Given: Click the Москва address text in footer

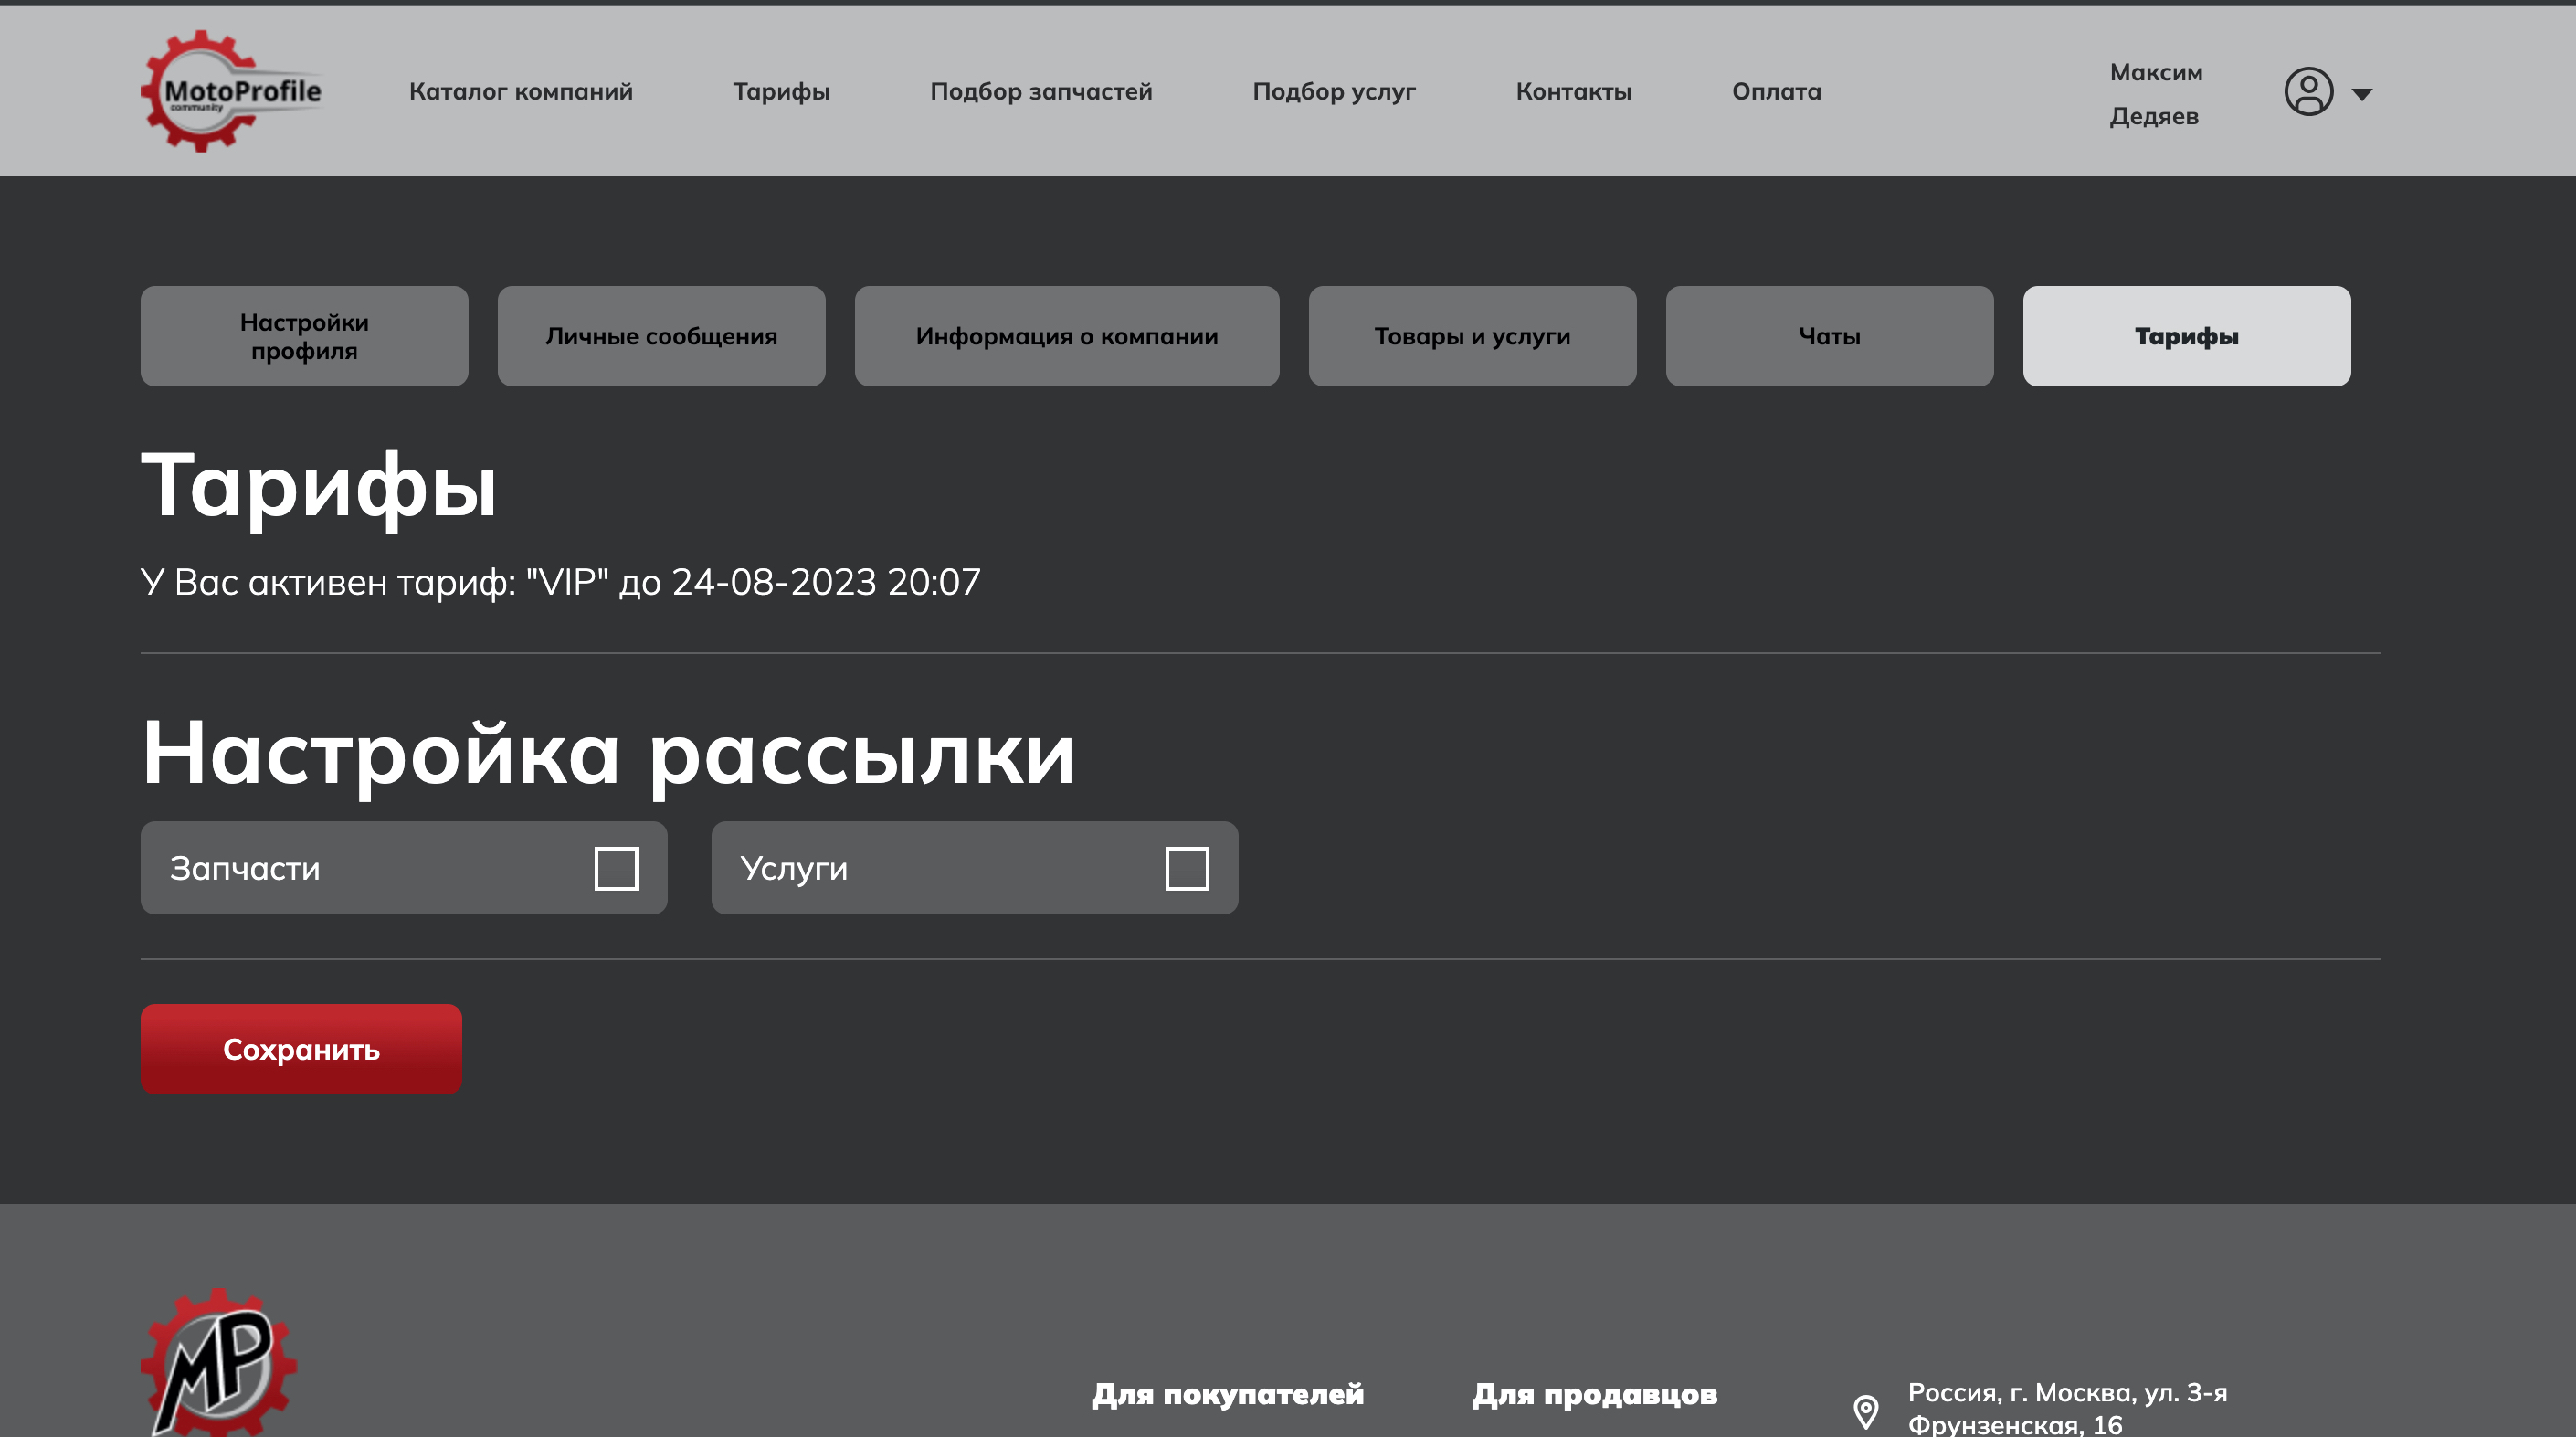Looking at the screenshot, I should coord(2067,1408).
